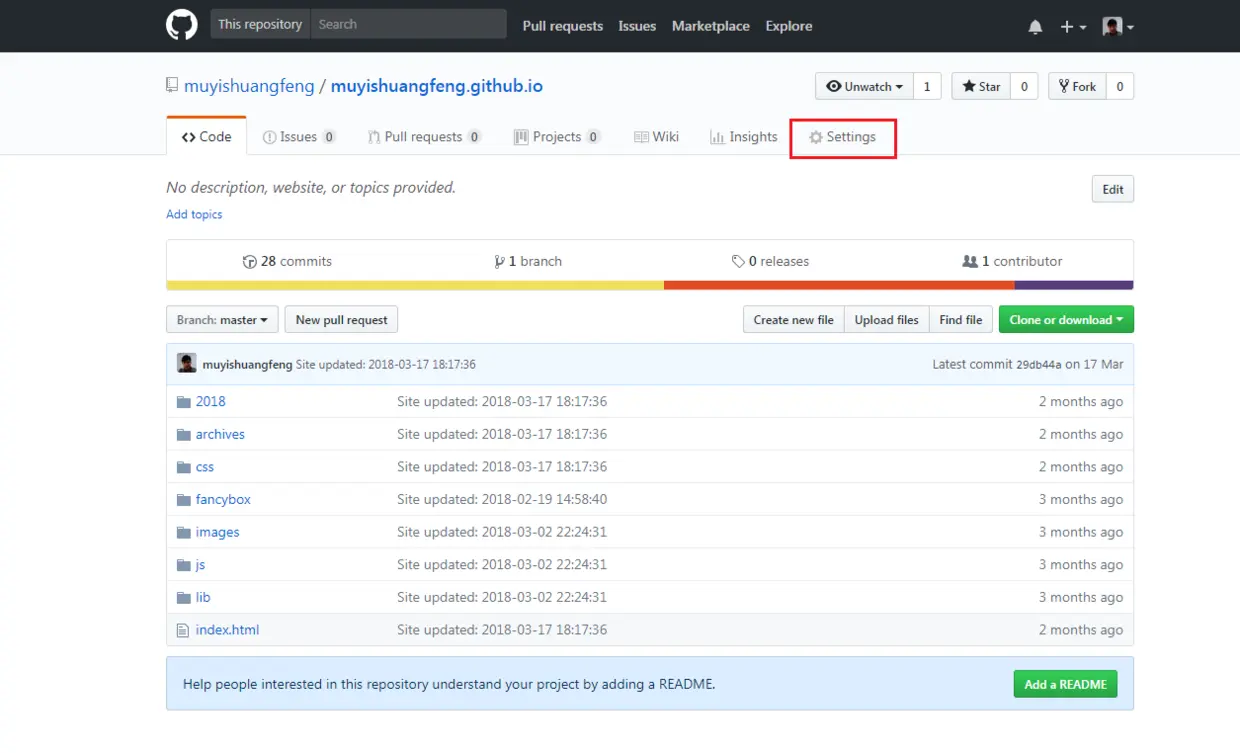View the 1 contributor link
Viewport: 1240px width, 753px height.
click(x=1012, y=261)
